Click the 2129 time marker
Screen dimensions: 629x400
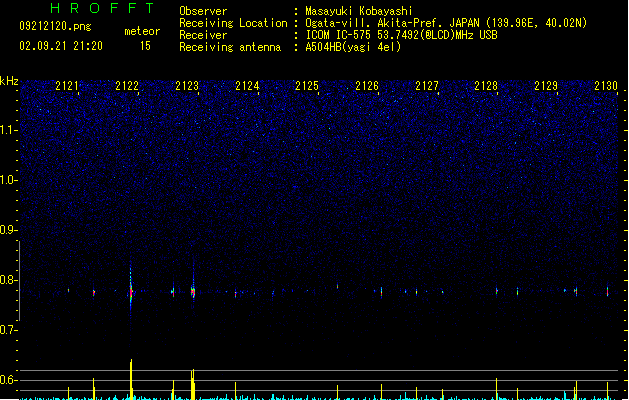(546, 86)
